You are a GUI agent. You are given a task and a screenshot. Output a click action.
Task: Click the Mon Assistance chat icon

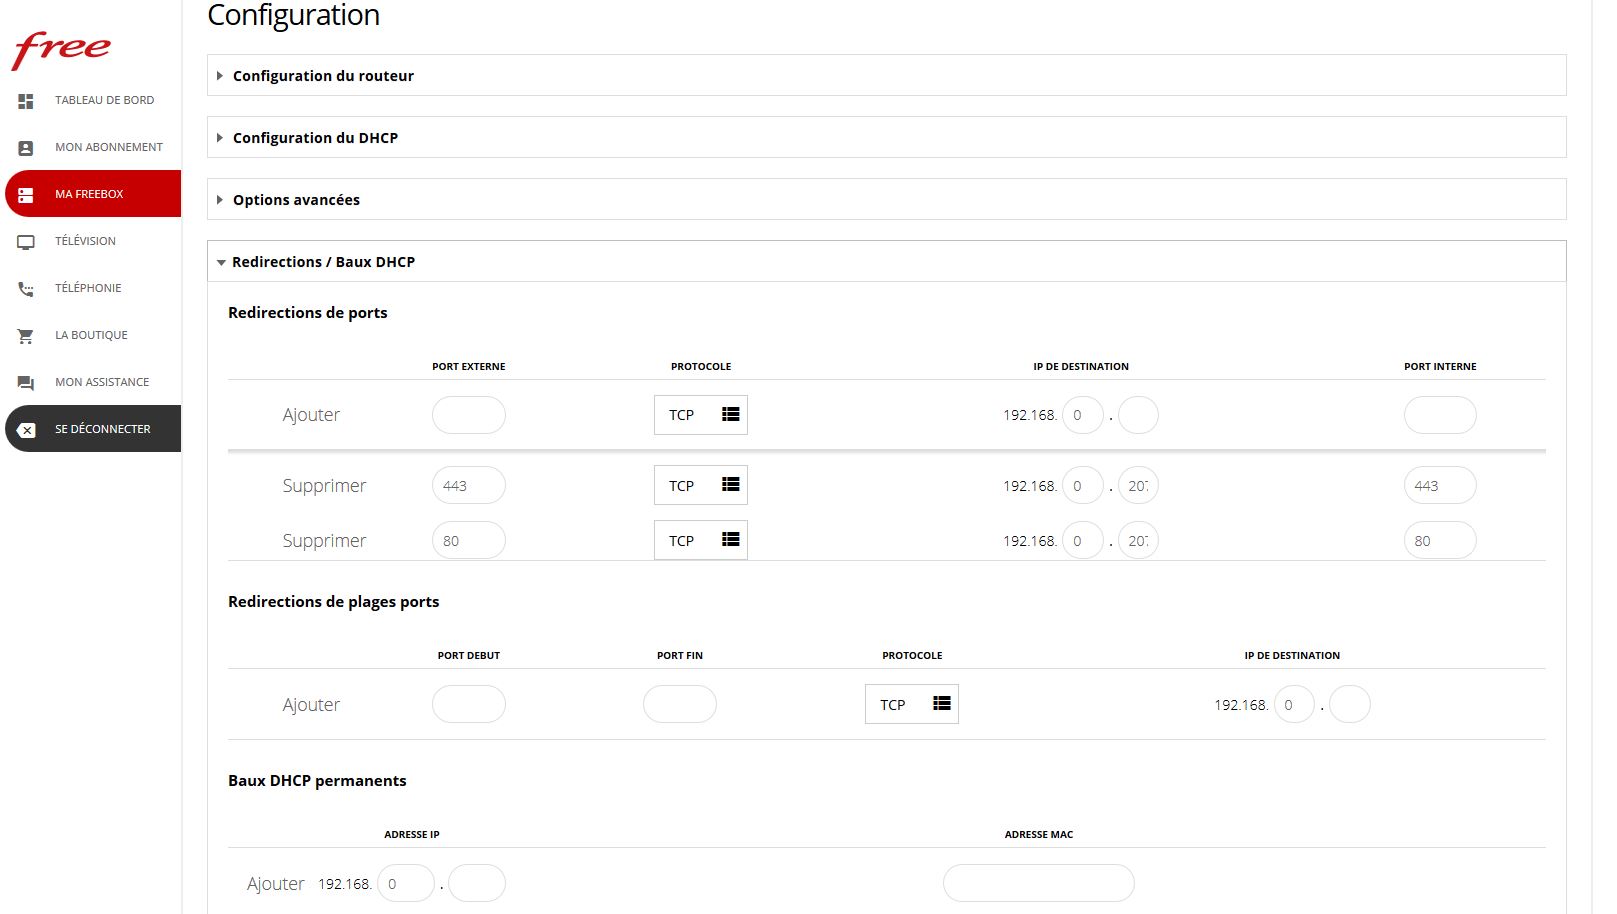pyautogui.click(x=26, y=383)
